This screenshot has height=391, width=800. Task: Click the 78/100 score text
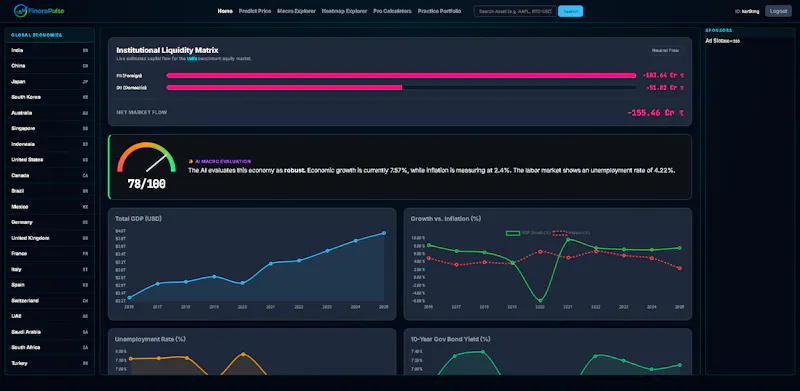(x=146, y=184)
